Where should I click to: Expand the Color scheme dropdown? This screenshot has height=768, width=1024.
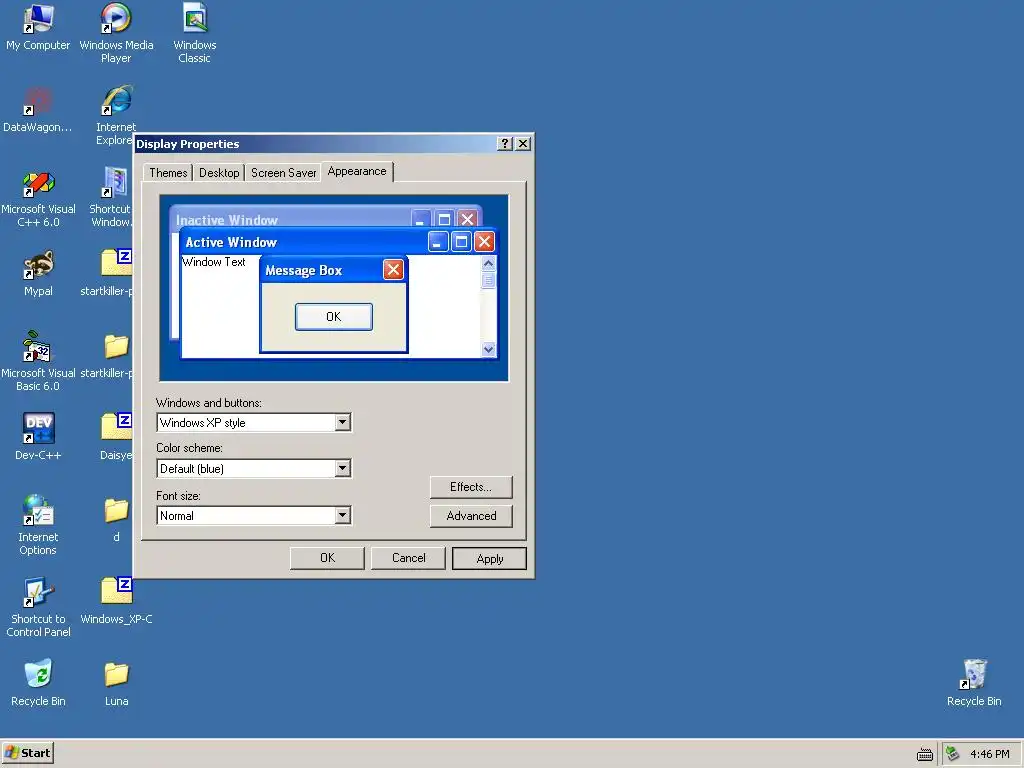tap(342, 468)
